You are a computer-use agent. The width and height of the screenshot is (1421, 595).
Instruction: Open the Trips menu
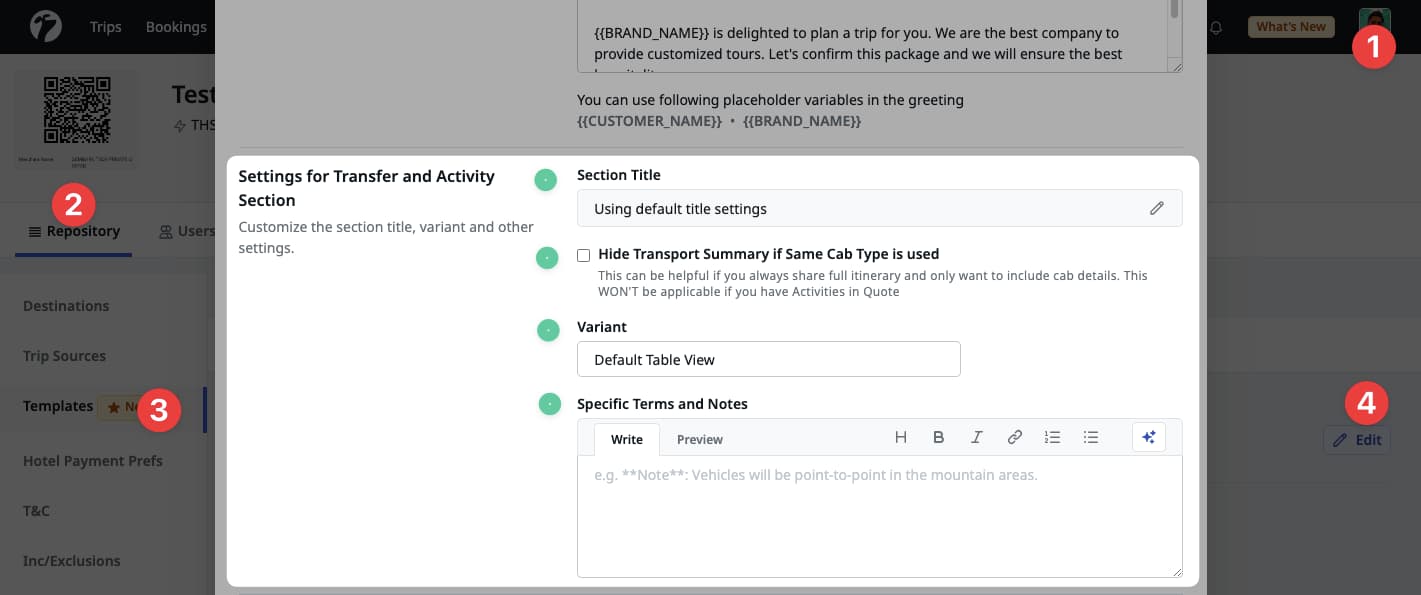[x=105, y=27]
